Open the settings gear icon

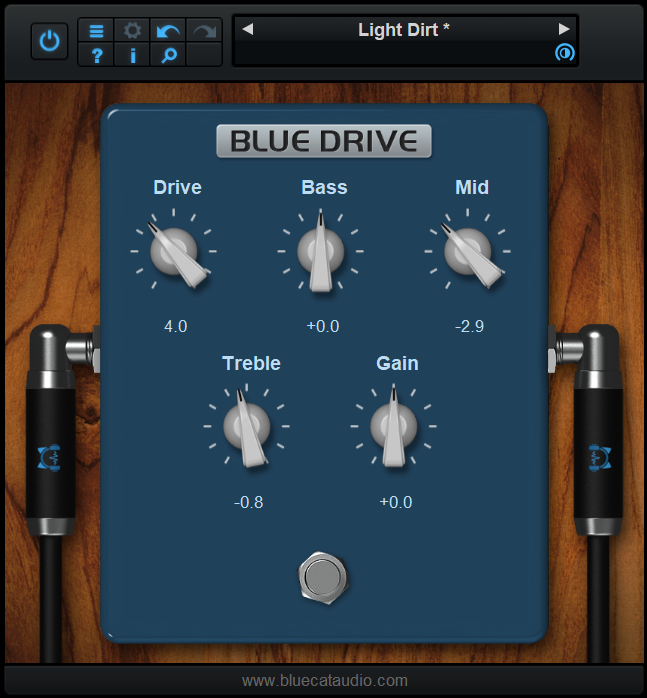point(132,31)
